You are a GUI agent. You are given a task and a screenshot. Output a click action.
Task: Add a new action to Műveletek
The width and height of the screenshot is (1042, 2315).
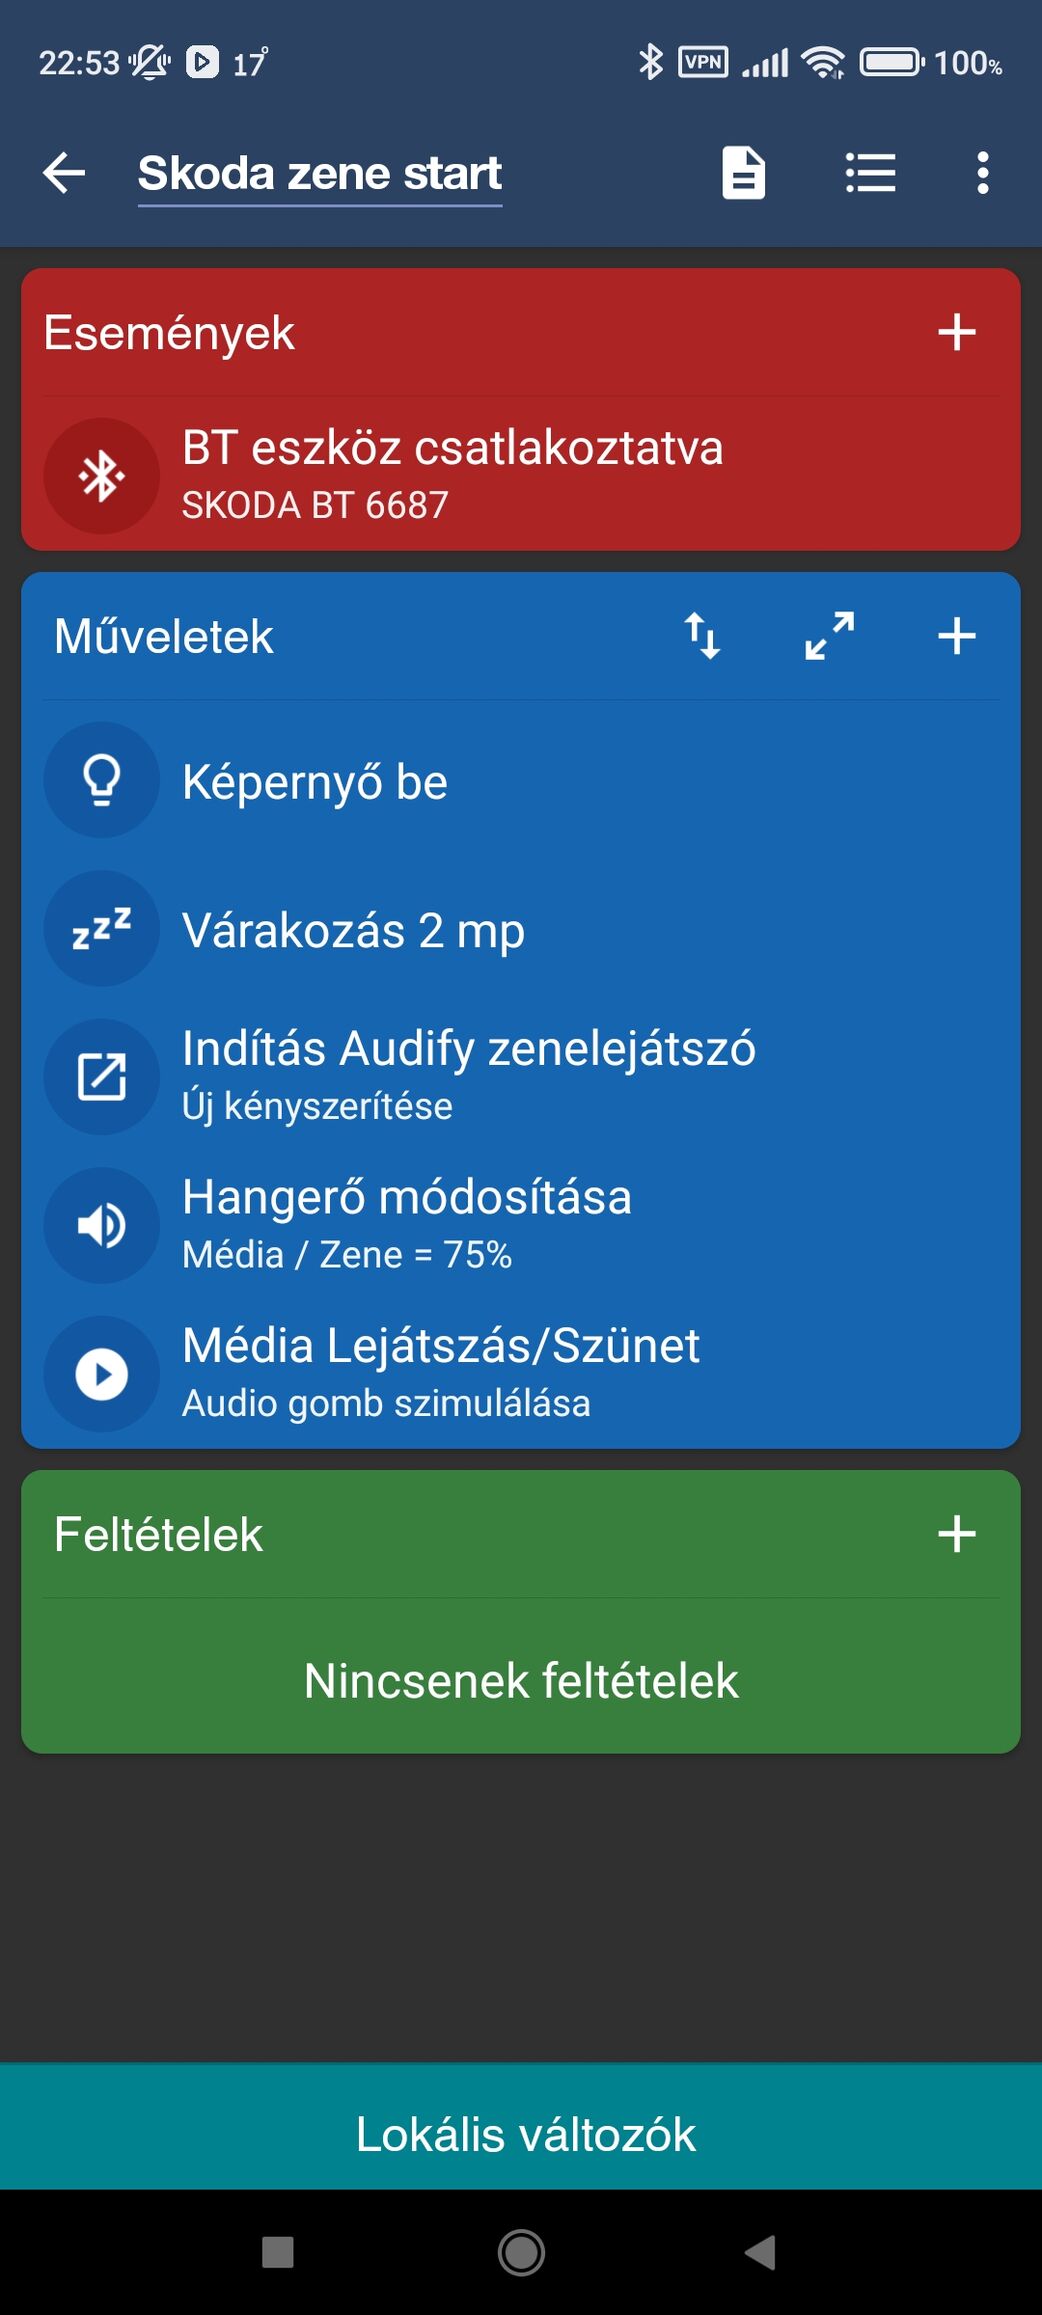tap(956, 636)
